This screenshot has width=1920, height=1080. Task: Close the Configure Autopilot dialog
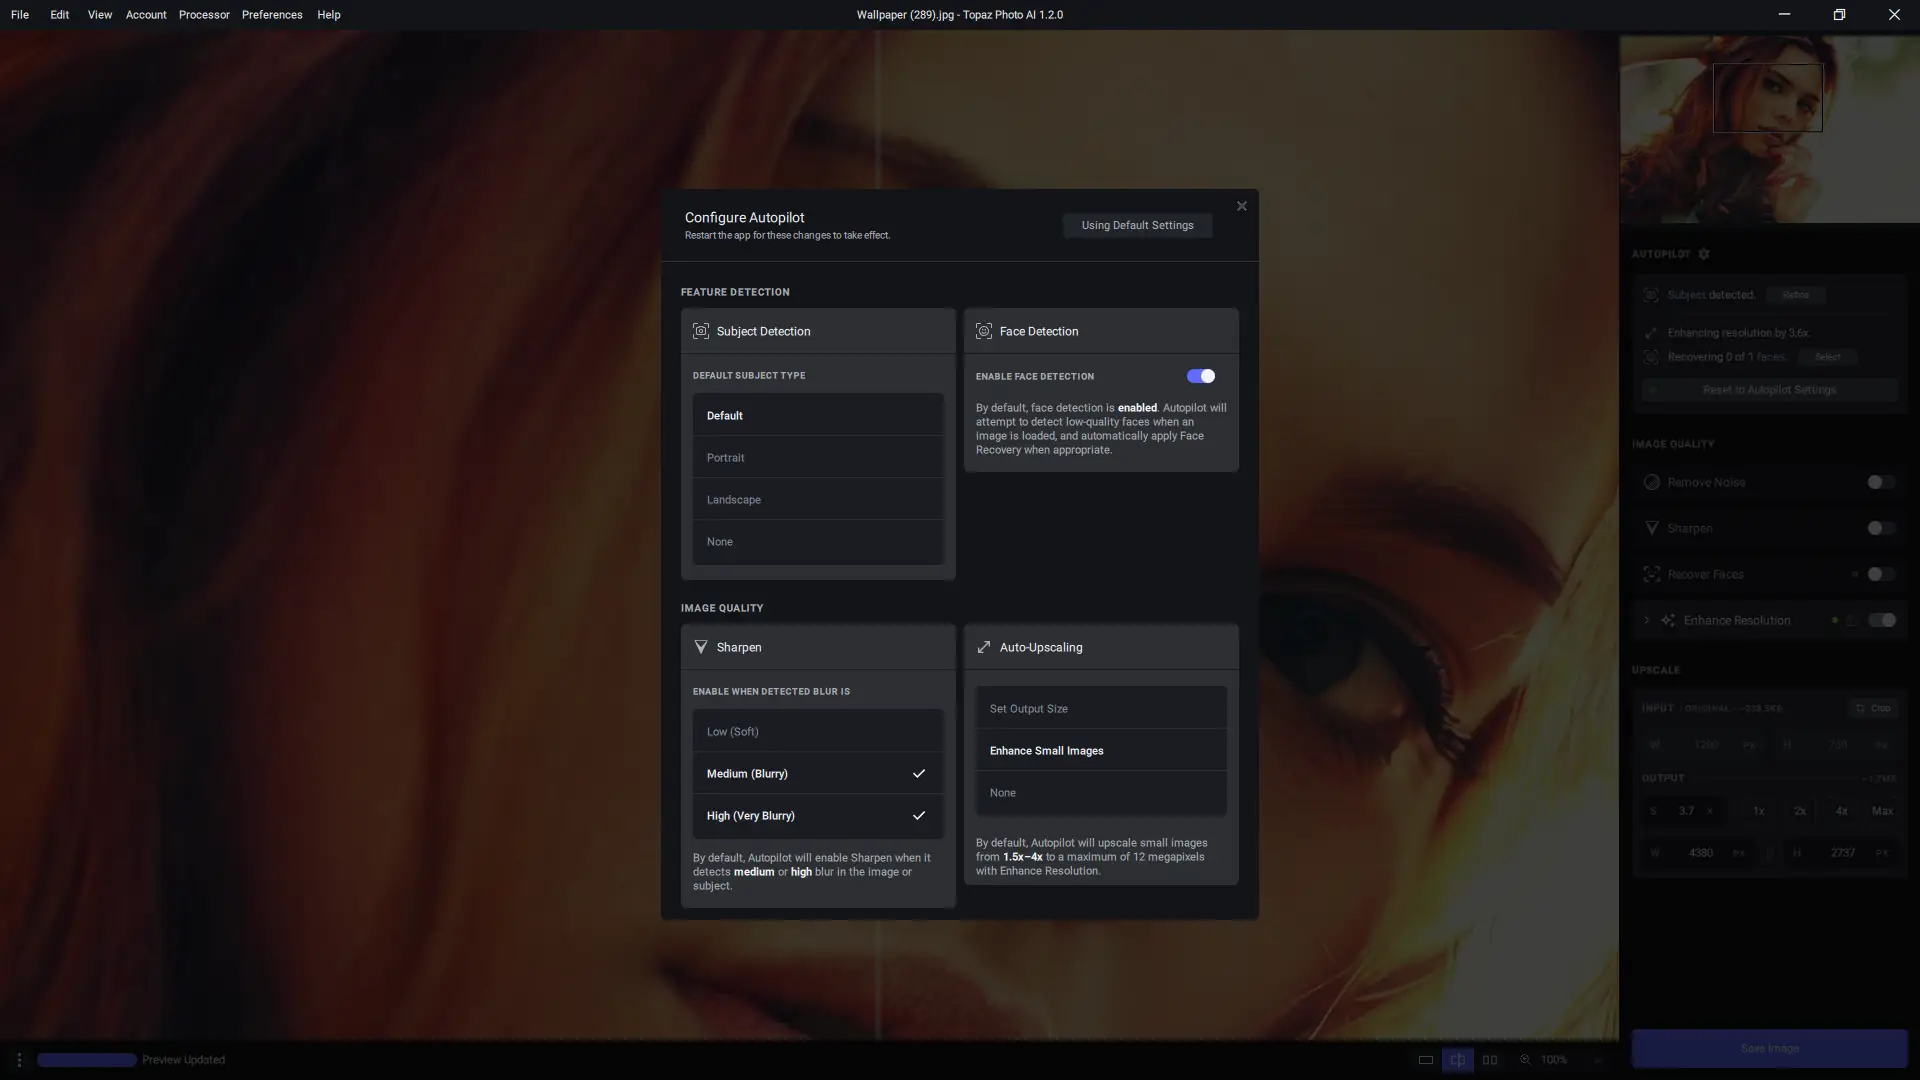click(1241, 206)
